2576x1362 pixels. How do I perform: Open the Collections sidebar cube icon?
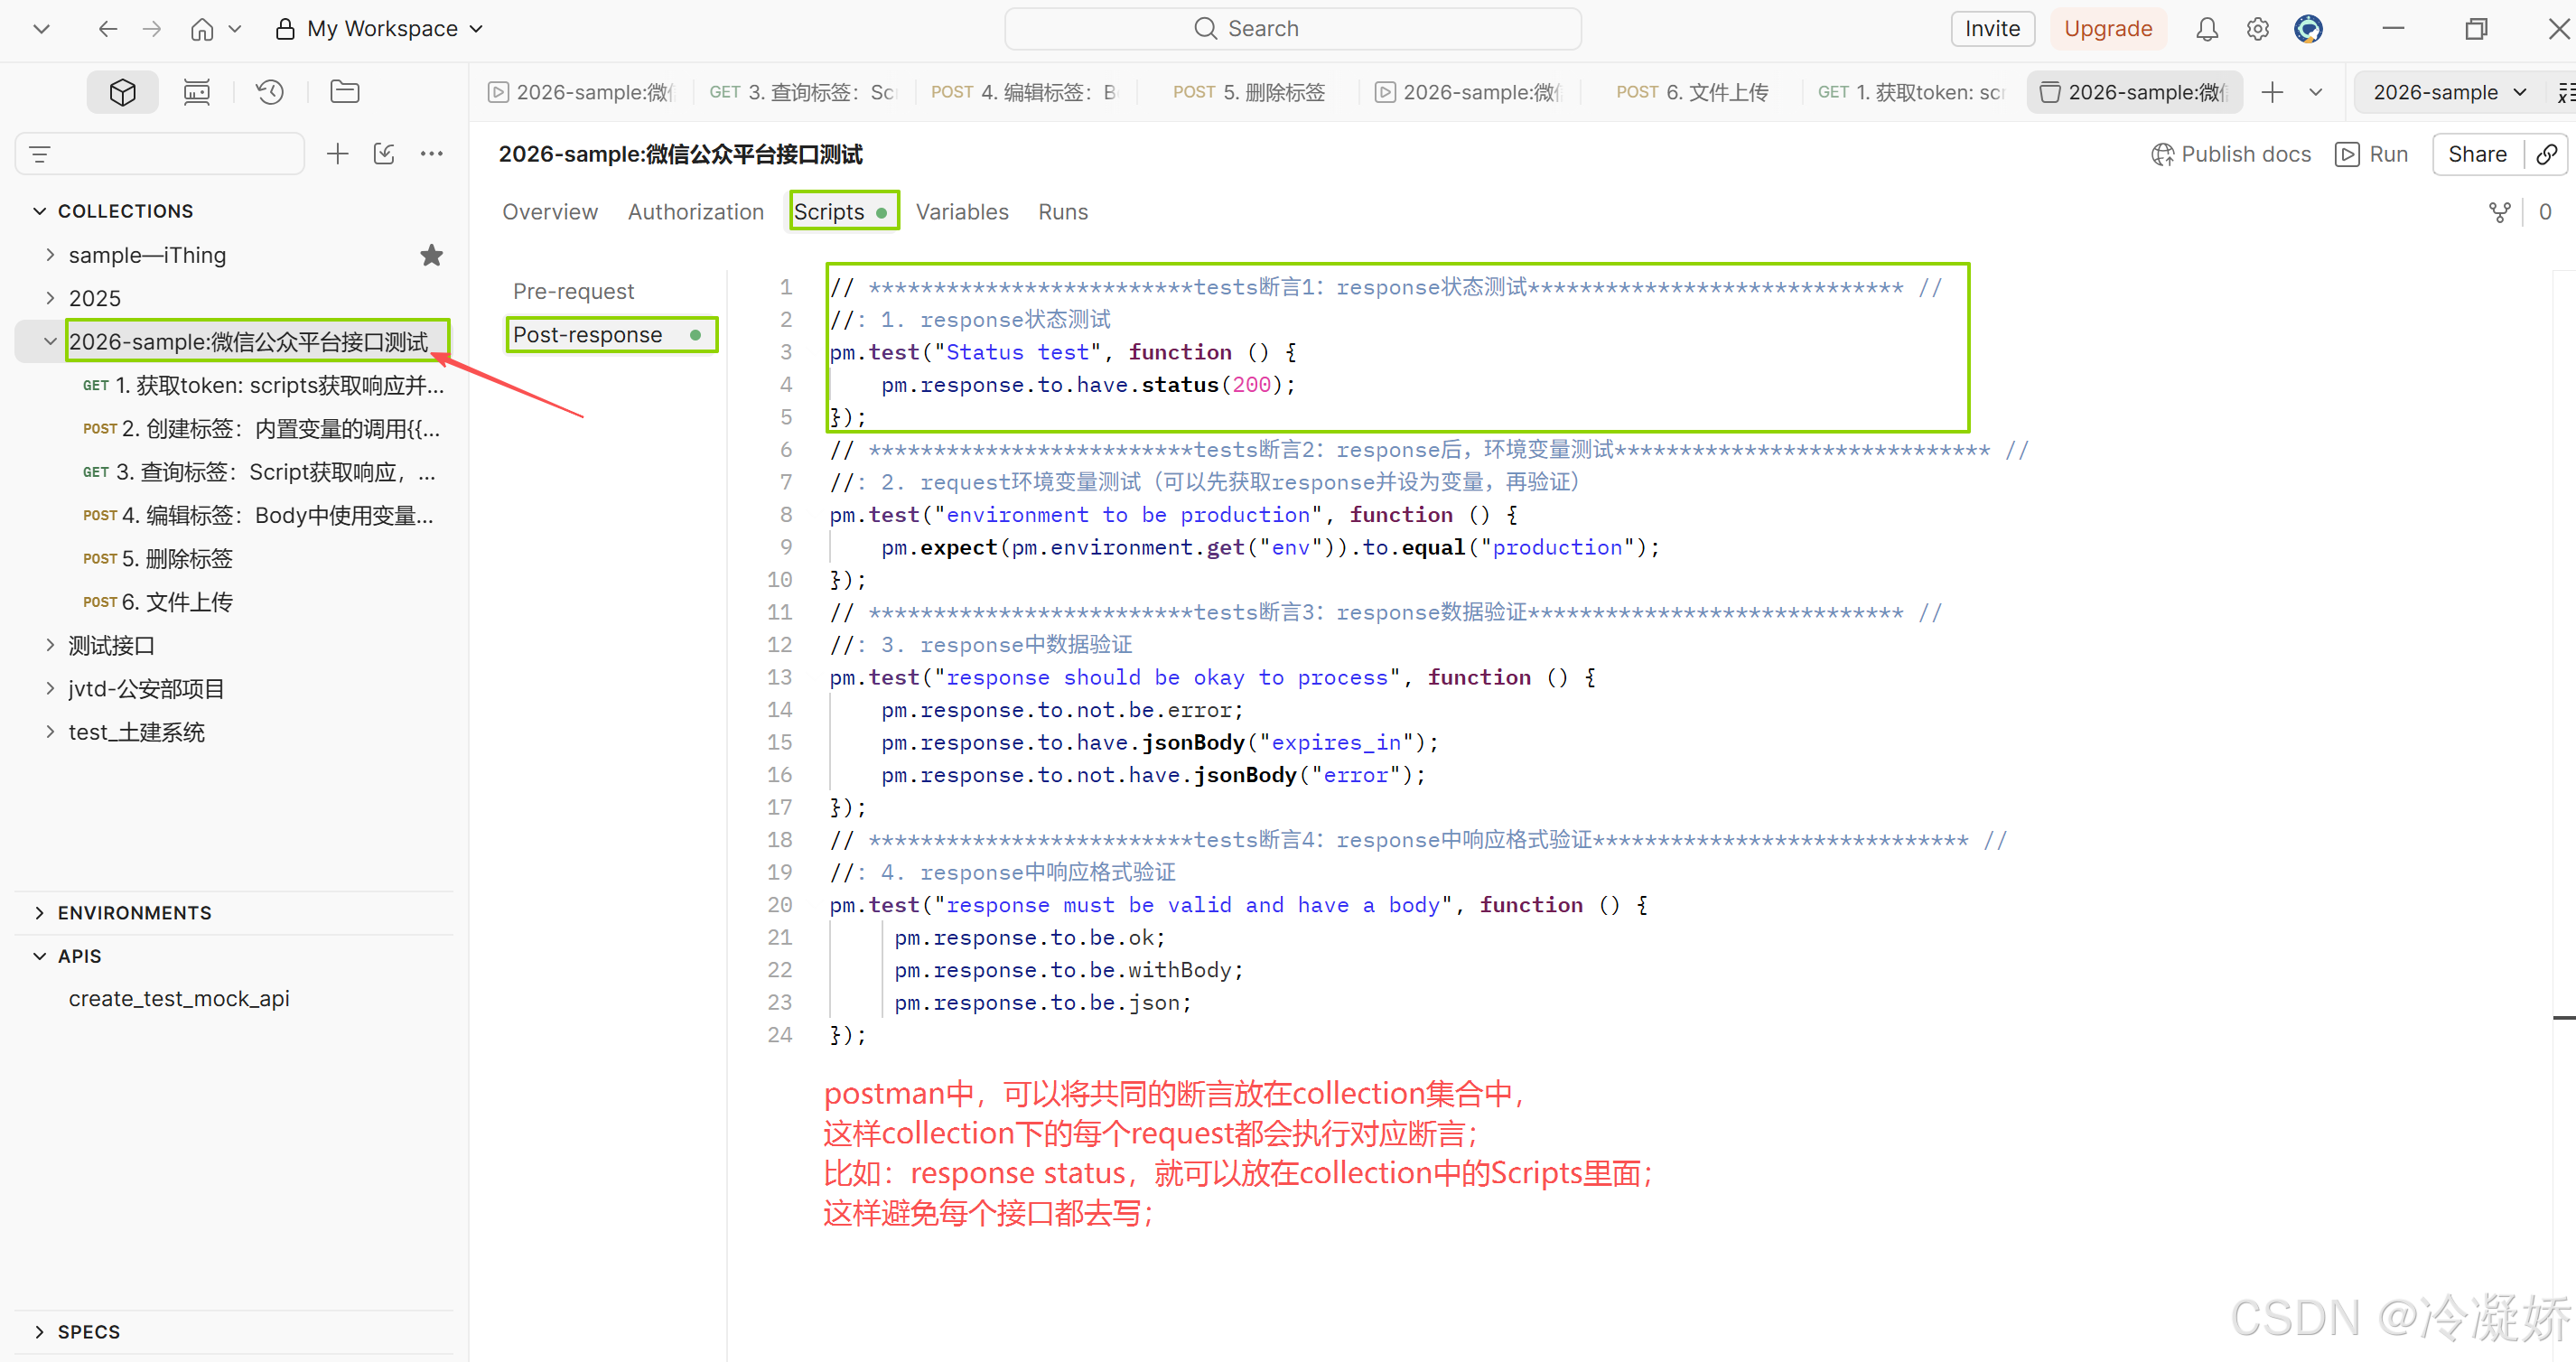click(x=122, y=92)
